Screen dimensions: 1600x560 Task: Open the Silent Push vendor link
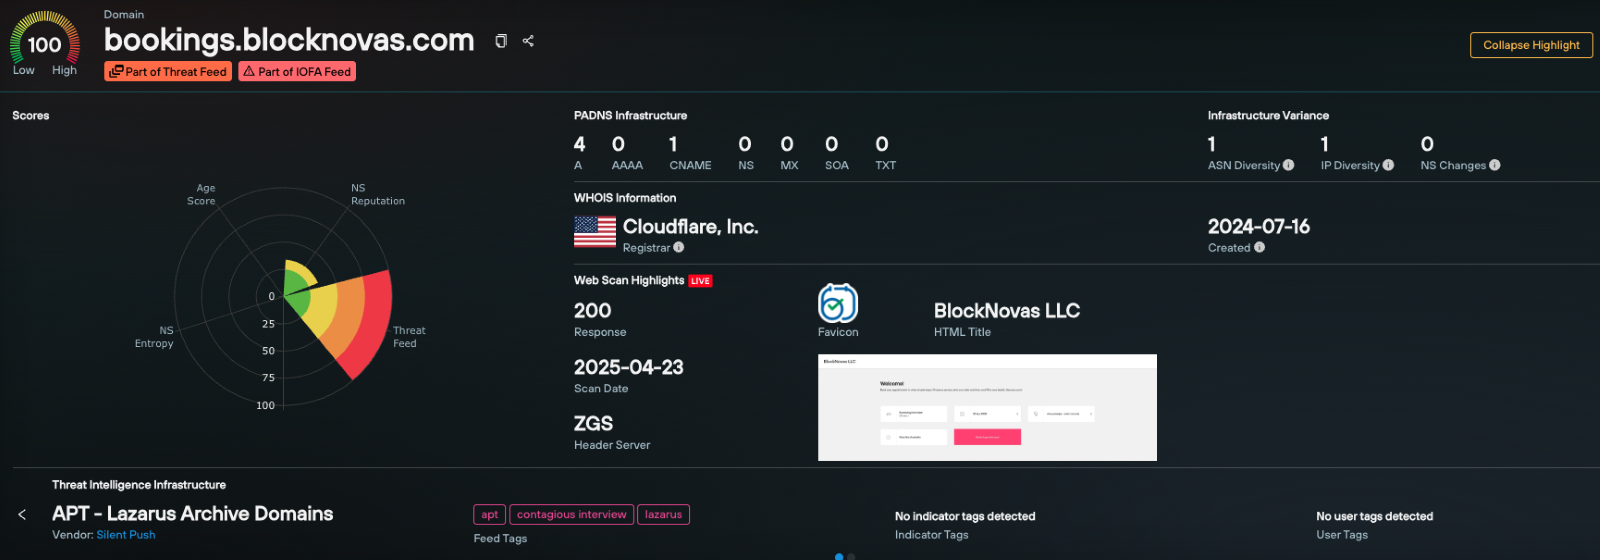click(x=126, y=535)
